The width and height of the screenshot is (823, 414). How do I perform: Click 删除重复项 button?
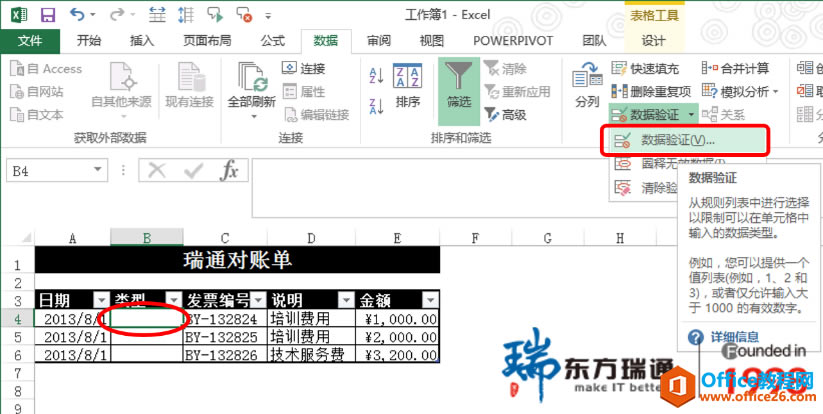pyautogui.click(x=651, y=92)
